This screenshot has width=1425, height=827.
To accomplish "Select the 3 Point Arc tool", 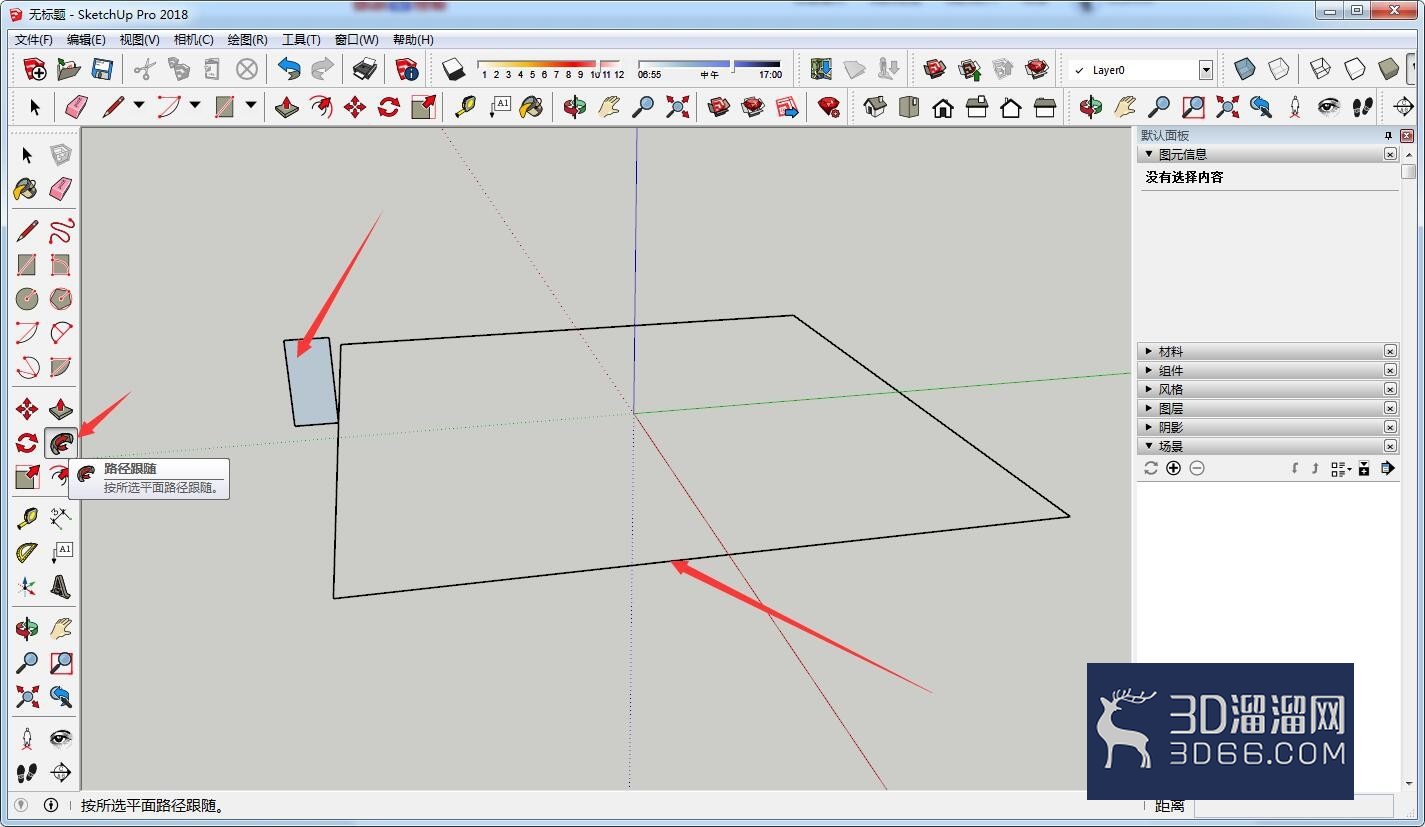I will click(27, 367).
